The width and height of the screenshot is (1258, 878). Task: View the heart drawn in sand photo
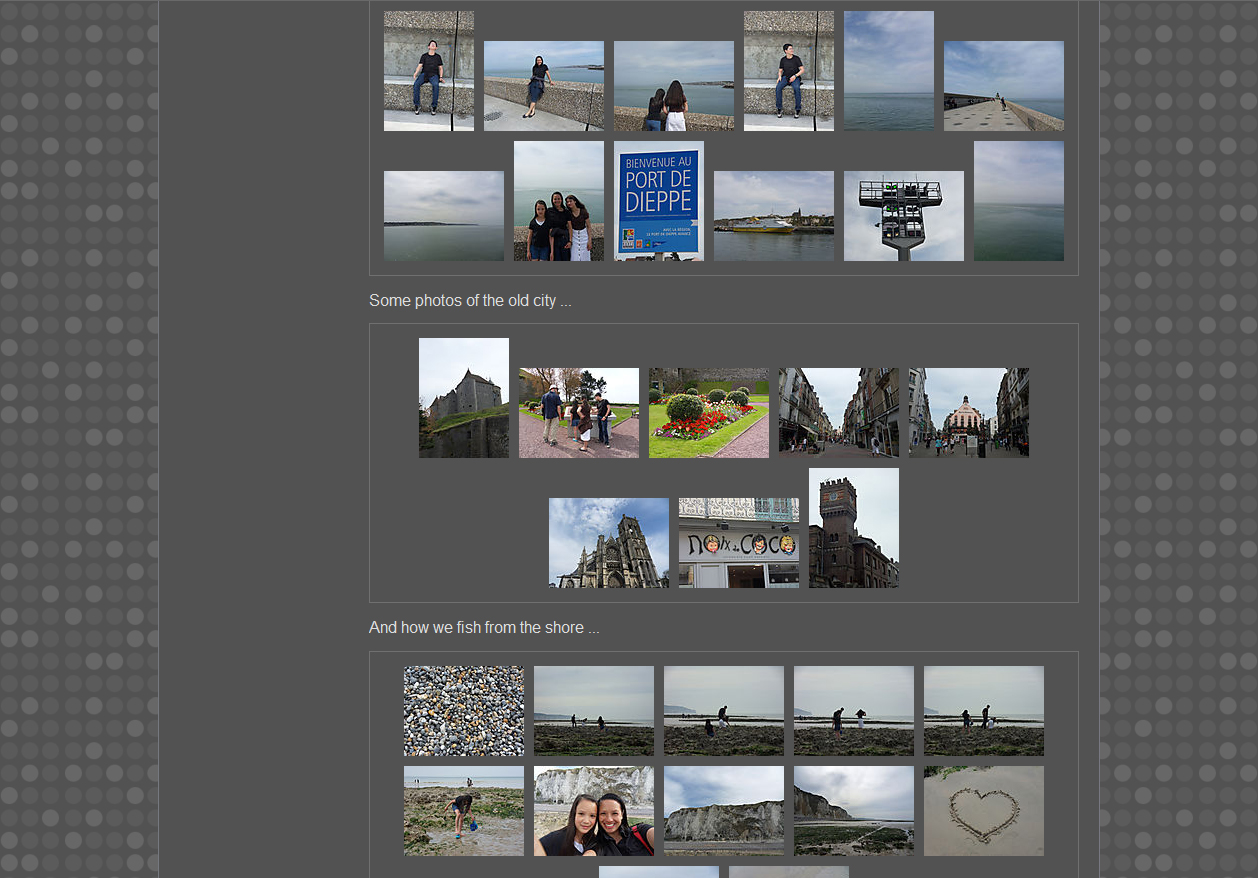(x=983, y=811)
